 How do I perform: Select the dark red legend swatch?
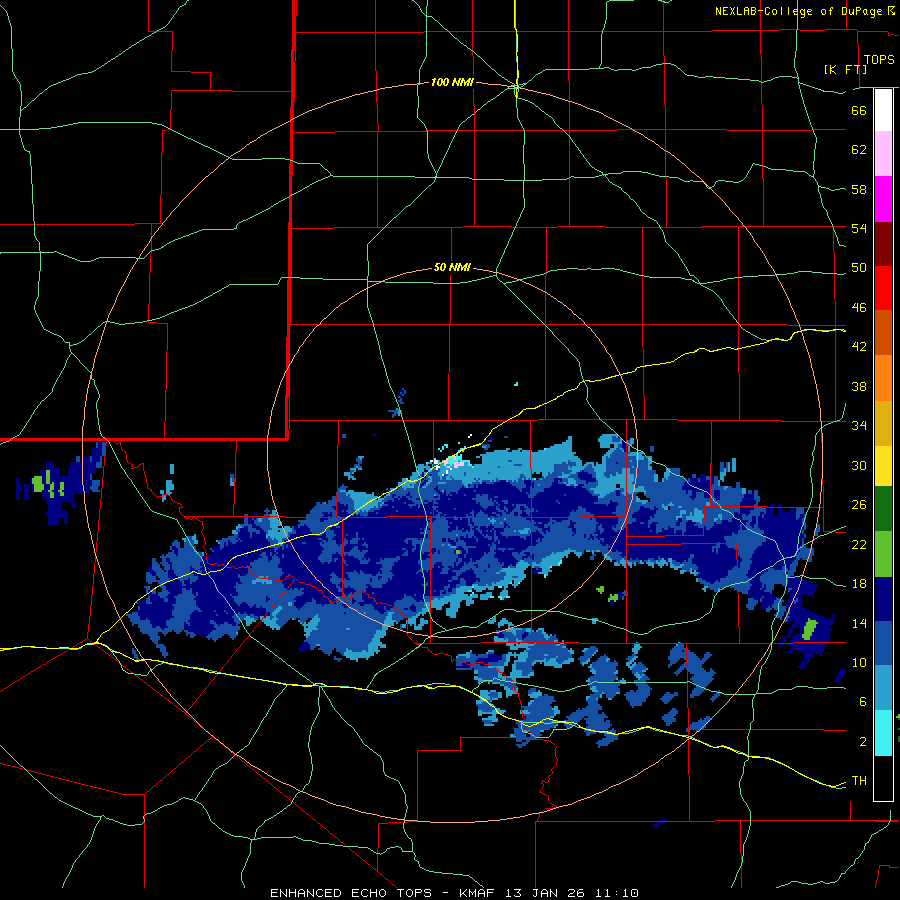883,244
